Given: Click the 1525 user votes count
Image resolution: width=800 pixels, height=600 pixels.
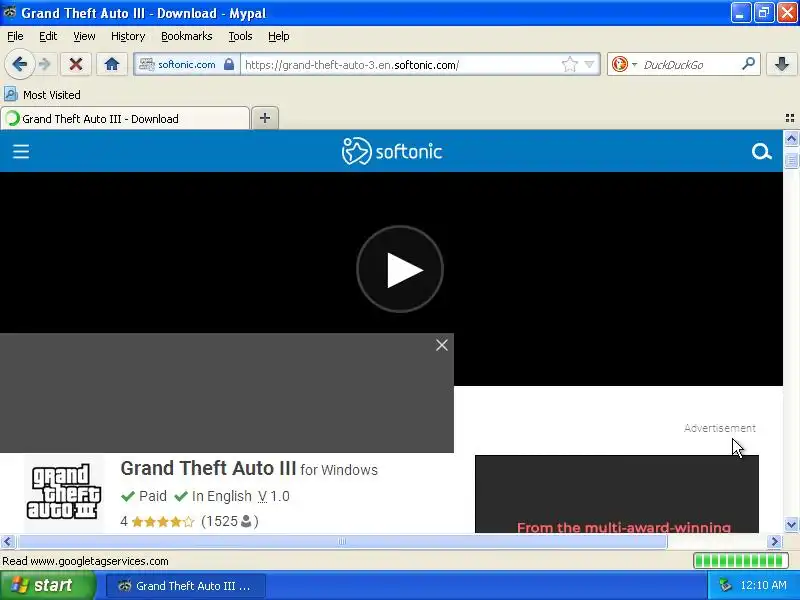Looking at the screenshot, I should [230, 521].
